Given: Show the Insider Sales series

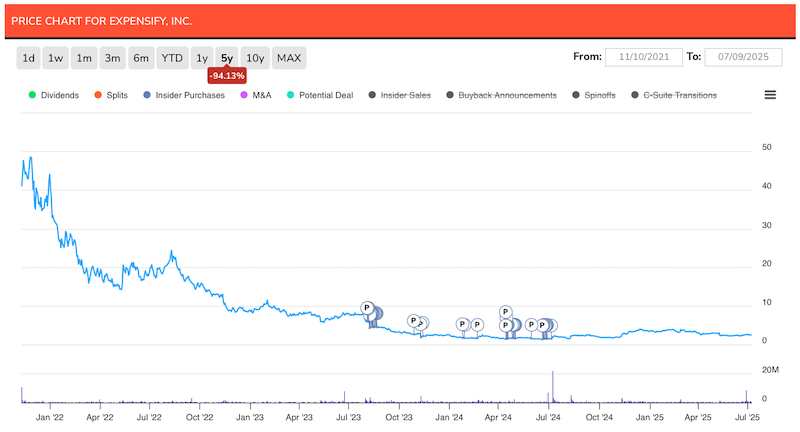Looking at the screenshot, I should (399, 95).
